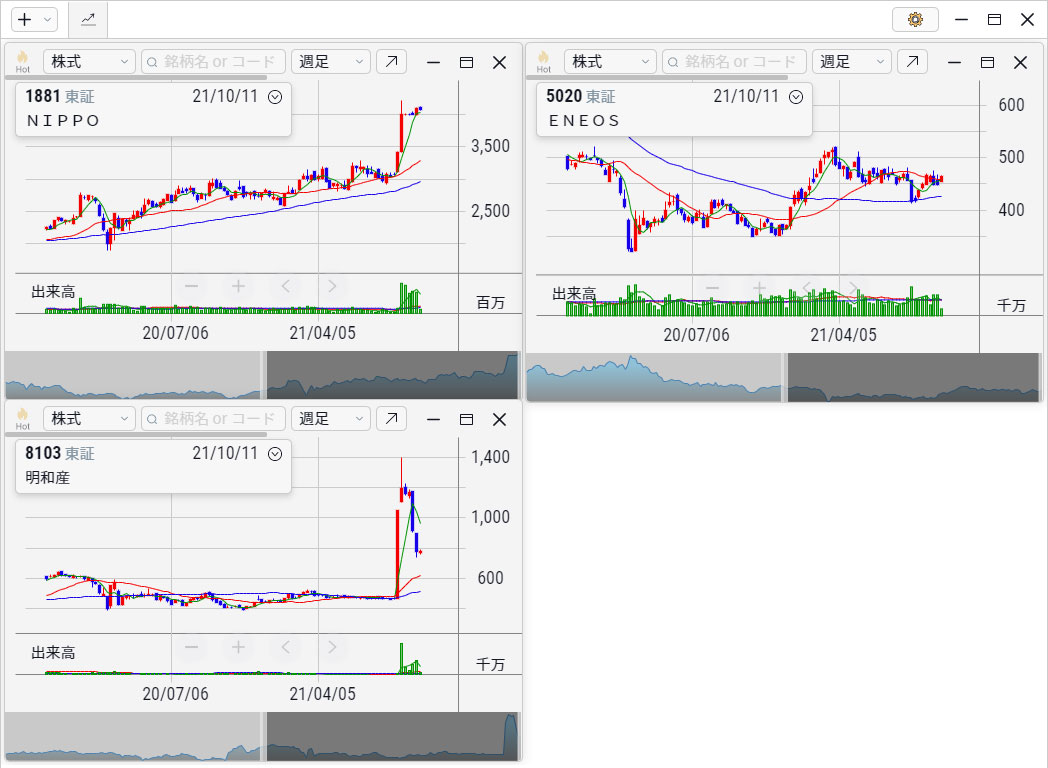Move NIPPO chart right with forward arrow
The image size is (1048, 768).
tap(332, 286)
